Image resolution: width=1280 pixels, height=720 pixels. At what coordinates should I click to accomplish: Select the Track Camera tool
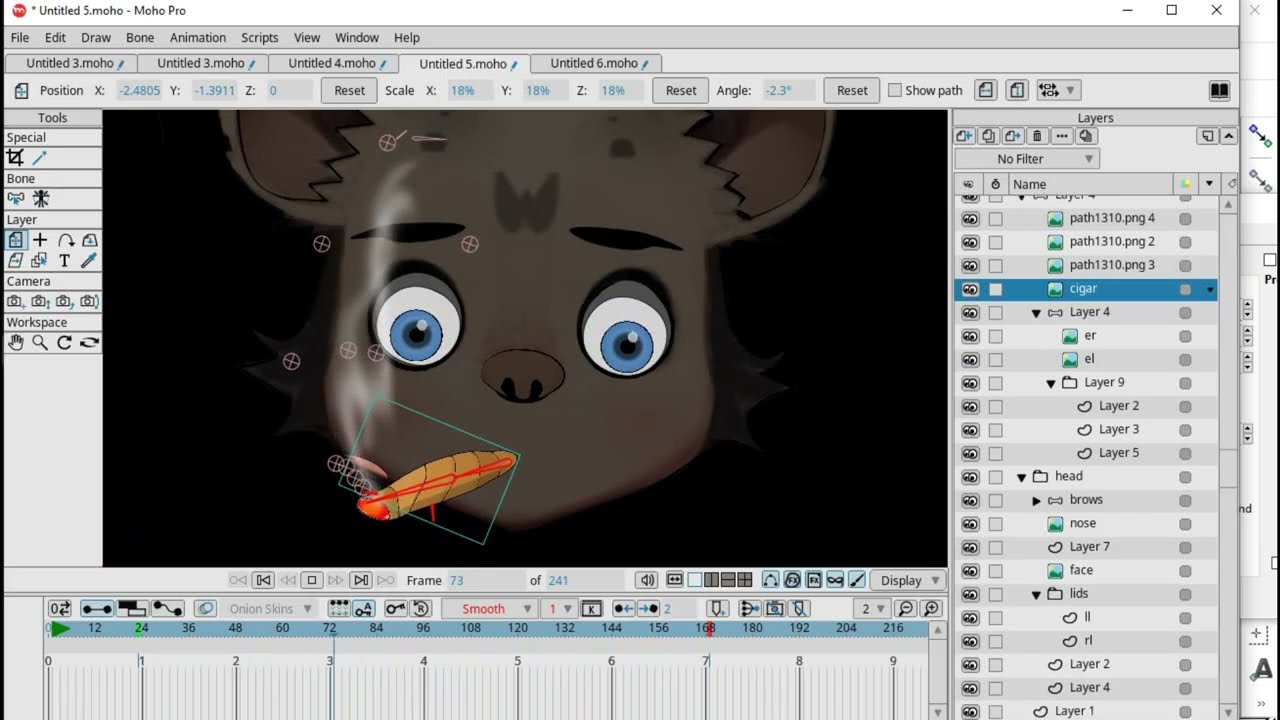16,302
